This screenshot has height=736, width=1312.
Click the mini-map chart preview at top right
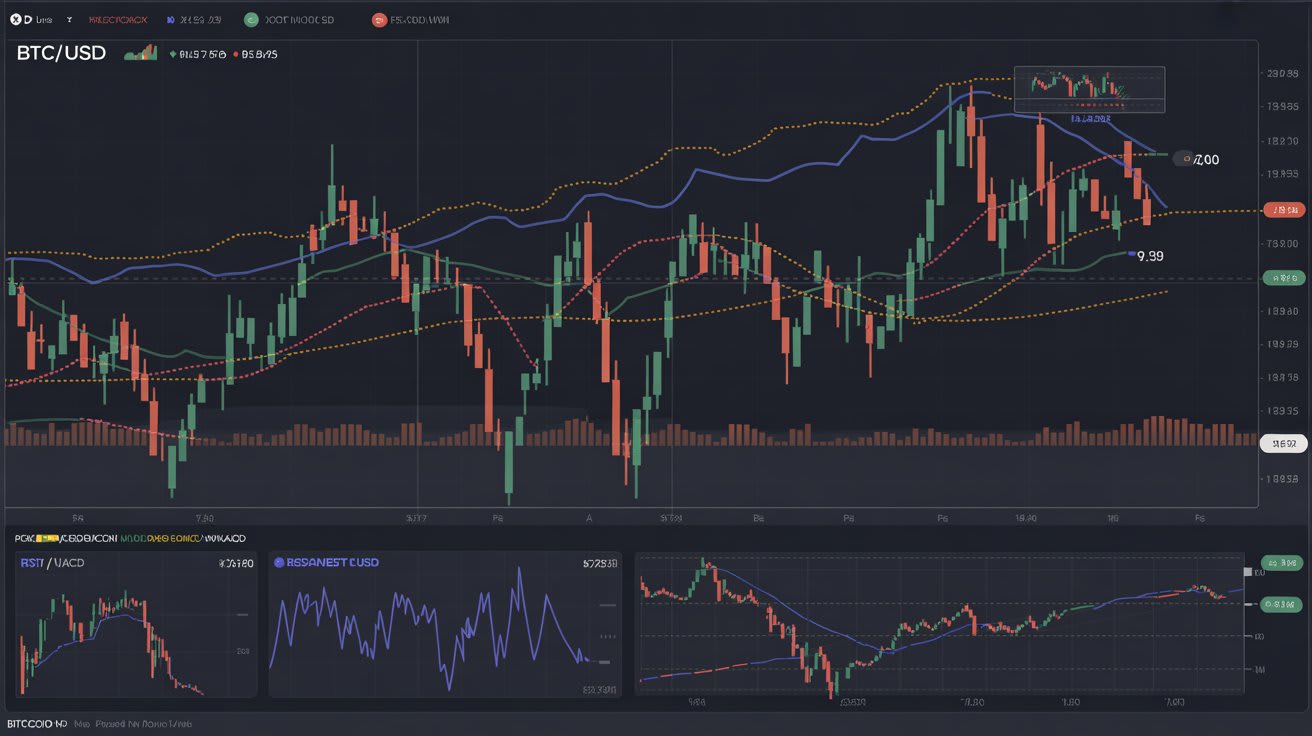tap(1089, 88)
